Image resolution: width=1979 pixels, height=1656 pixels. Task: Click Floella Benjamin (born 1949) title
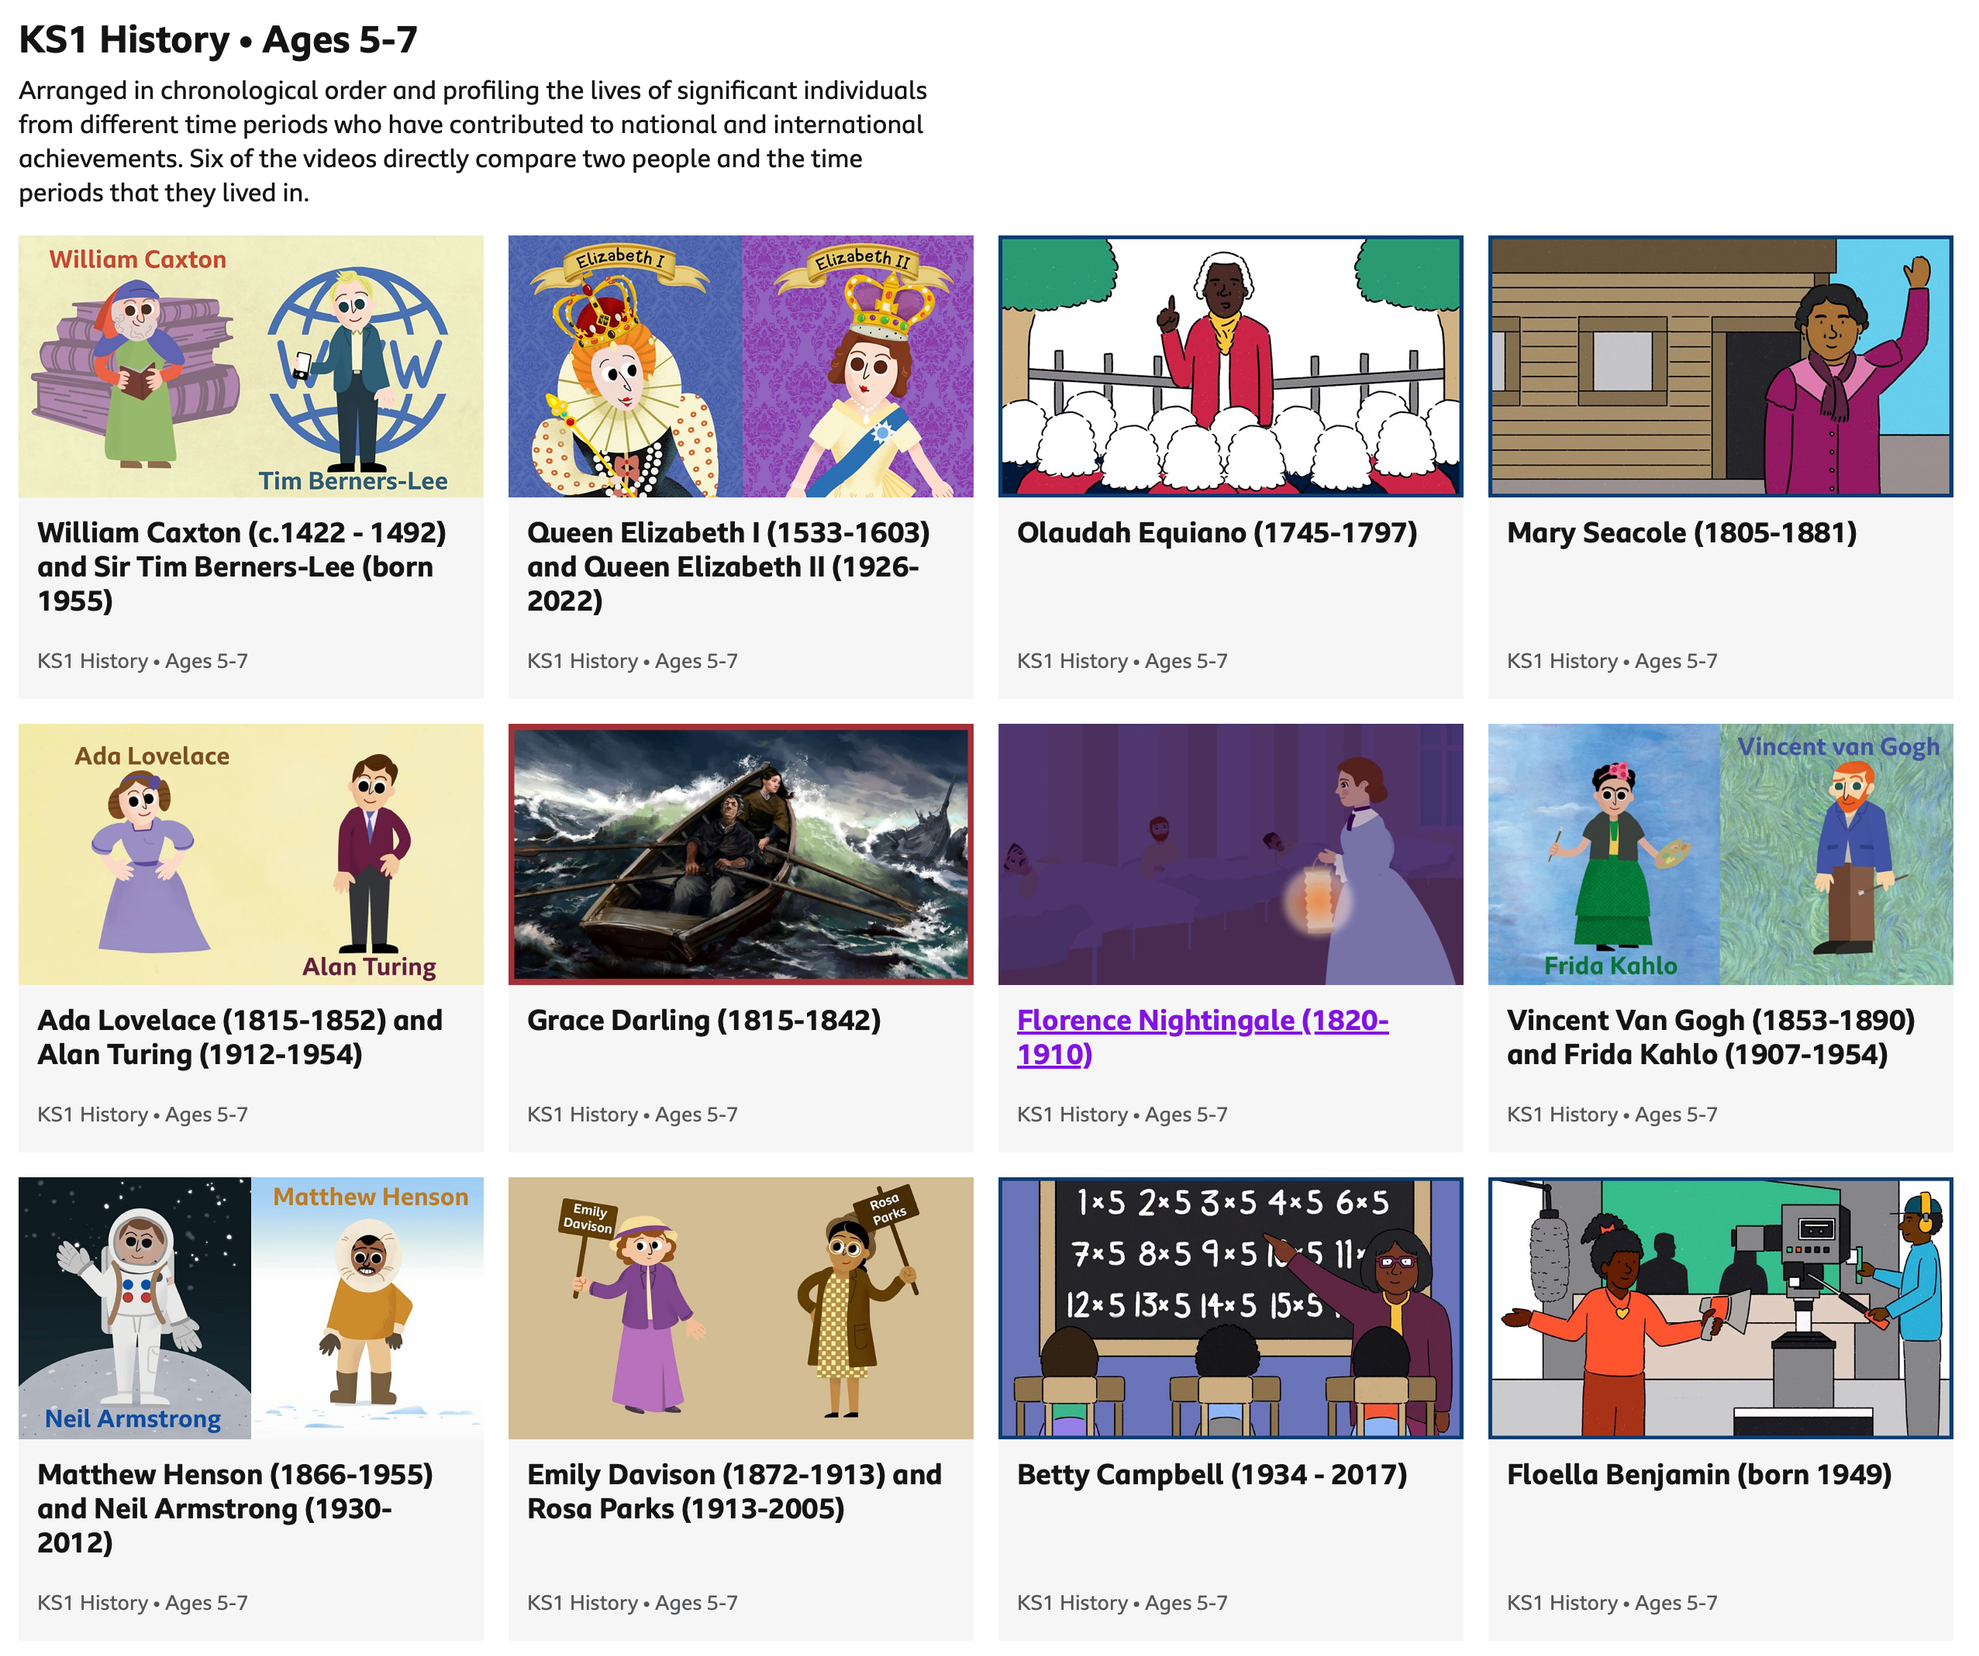(x=1699, y=1475)
